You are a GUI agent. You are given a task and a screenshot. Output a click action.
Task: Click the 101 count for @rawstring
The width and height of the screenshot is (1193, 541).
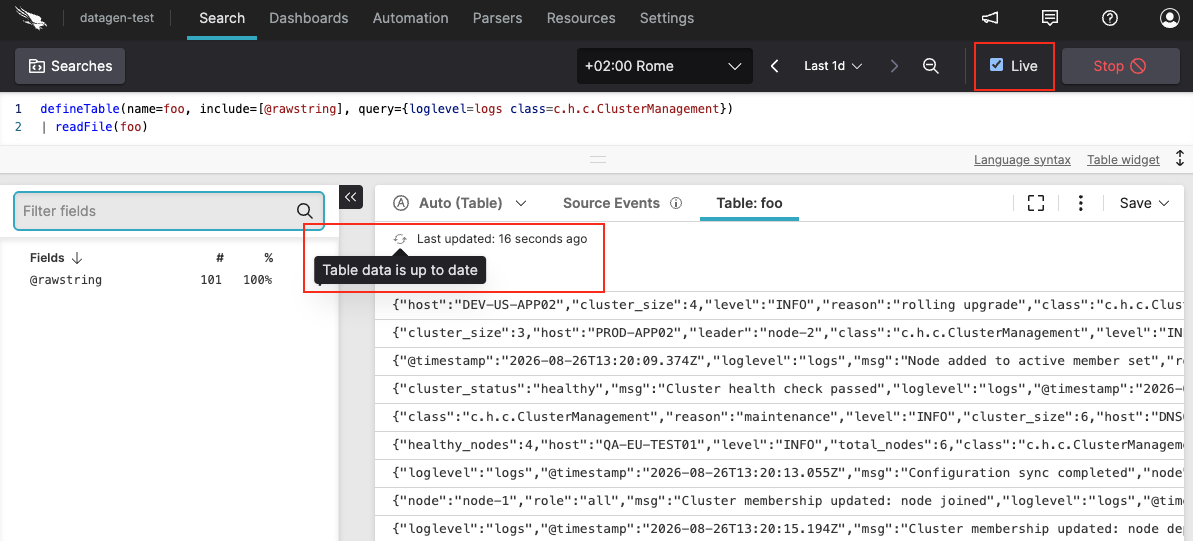[x=210, y=280]
